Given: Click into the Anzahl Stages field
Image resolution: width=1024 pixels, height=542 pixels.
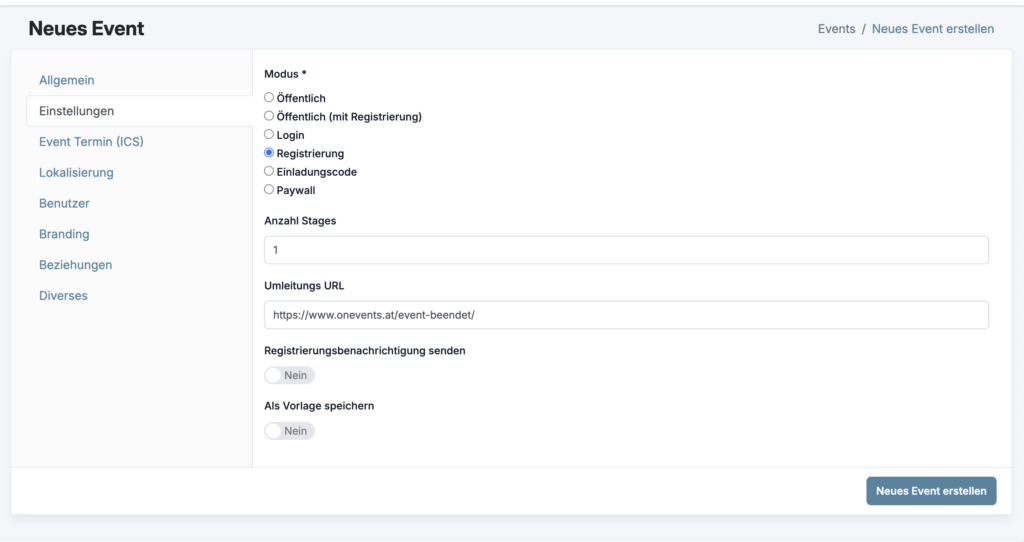Looking at the screenshot, I should pos(626,250).
